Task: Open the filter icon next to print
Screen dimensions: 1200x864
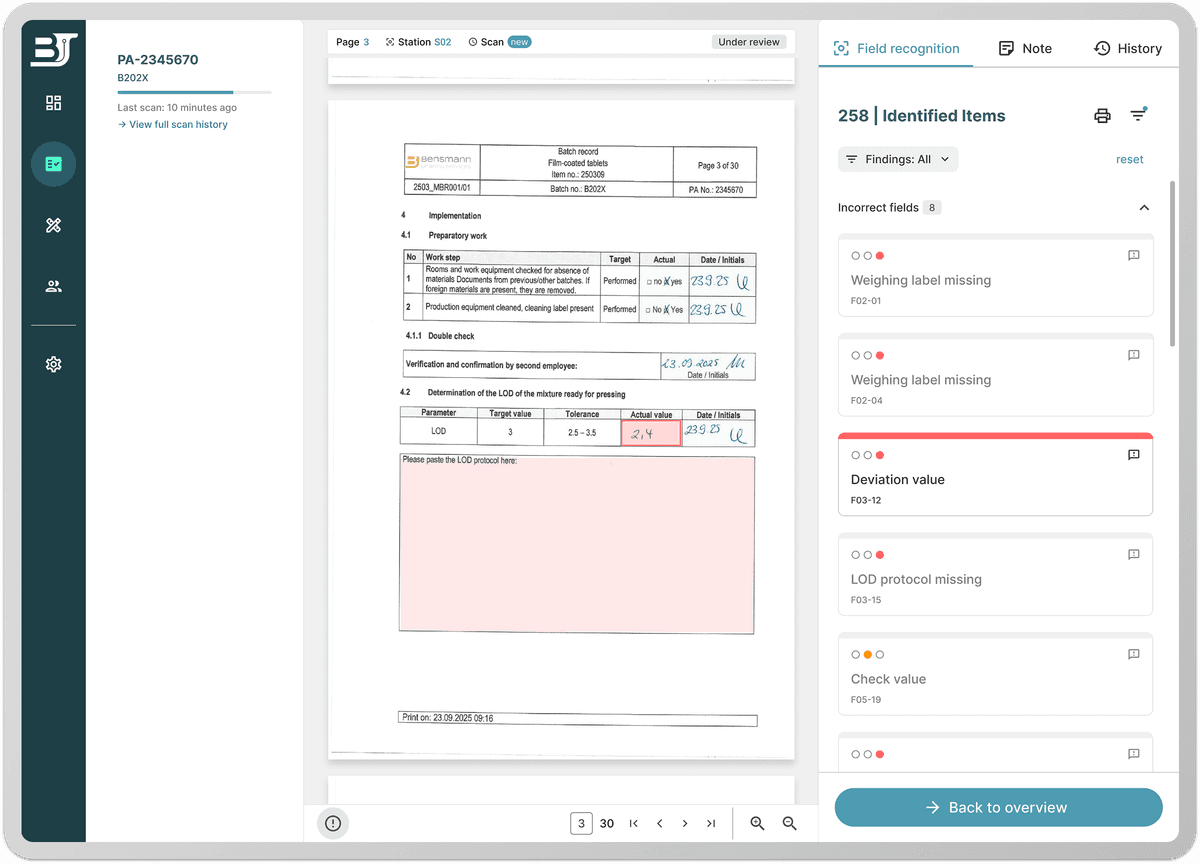Action: tap(1138, 116)
